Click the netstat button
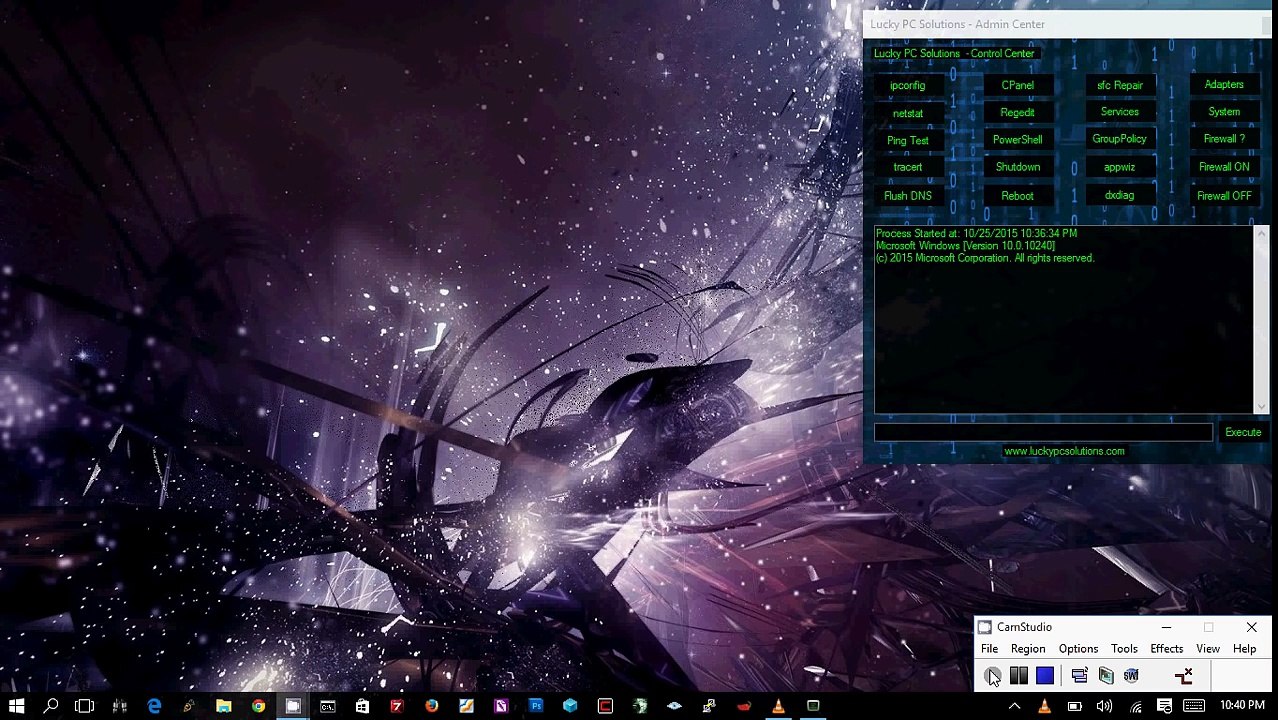The image size is (1278, 720). [x=908, y=114]
